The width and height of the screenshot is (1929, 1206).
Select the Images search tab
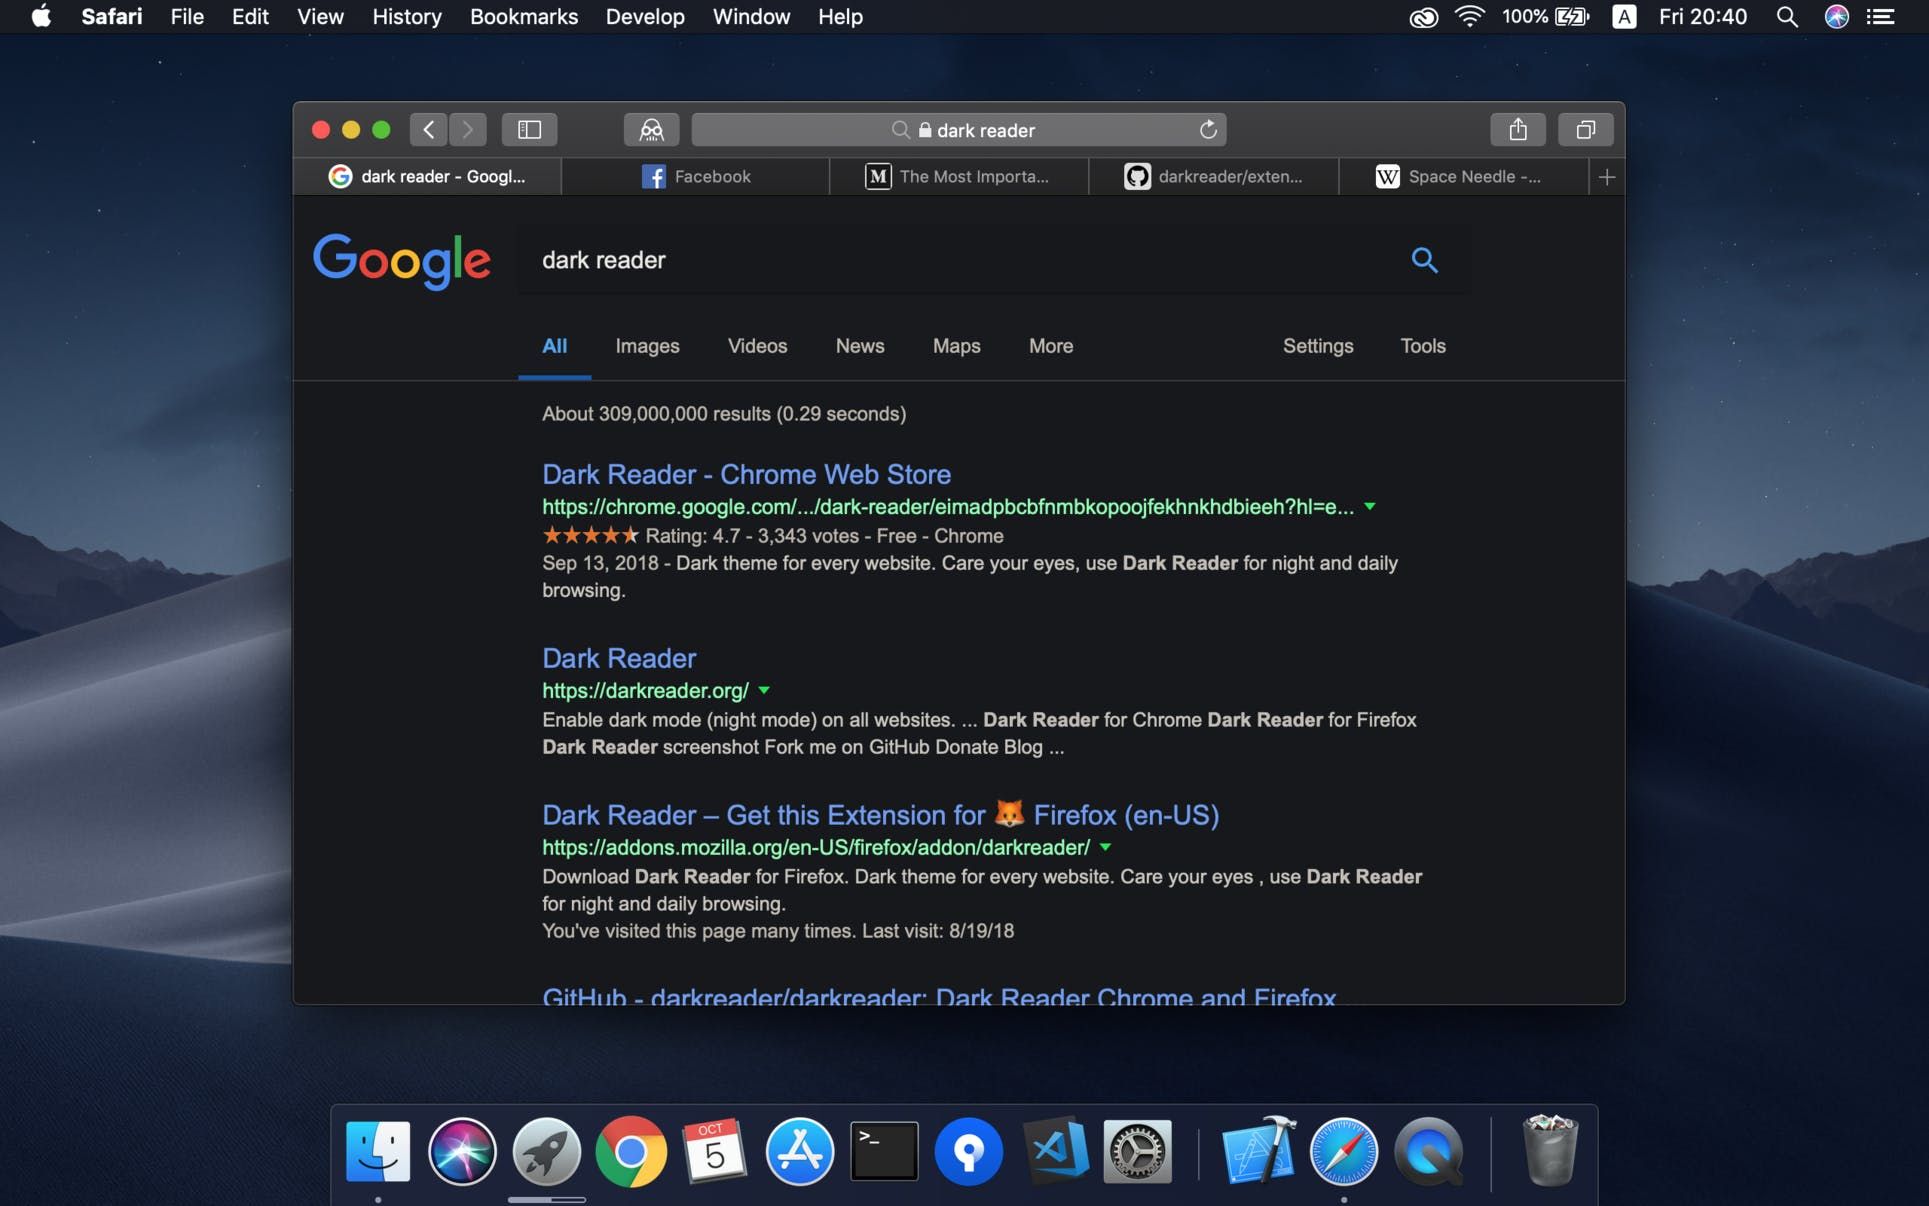[x=646, y=346]
